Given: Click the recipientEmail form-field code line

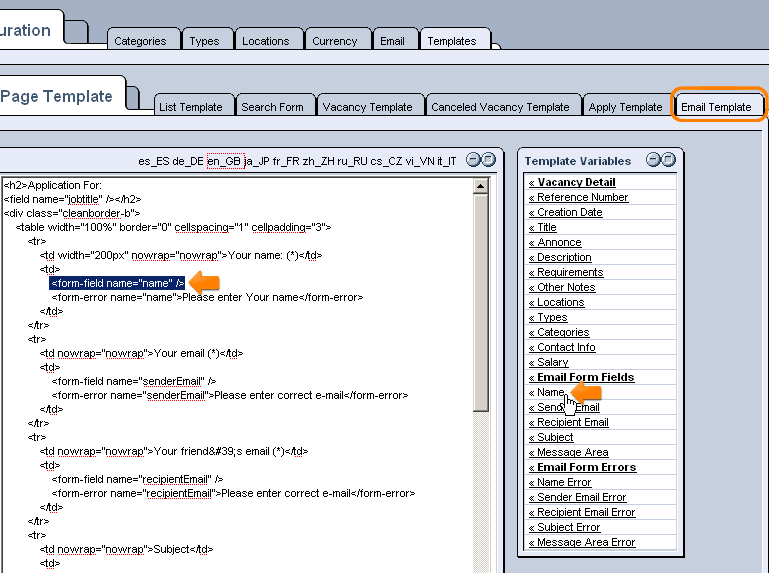Looking at the screenshot, I should pyautogui.click(x=137, y=479).
